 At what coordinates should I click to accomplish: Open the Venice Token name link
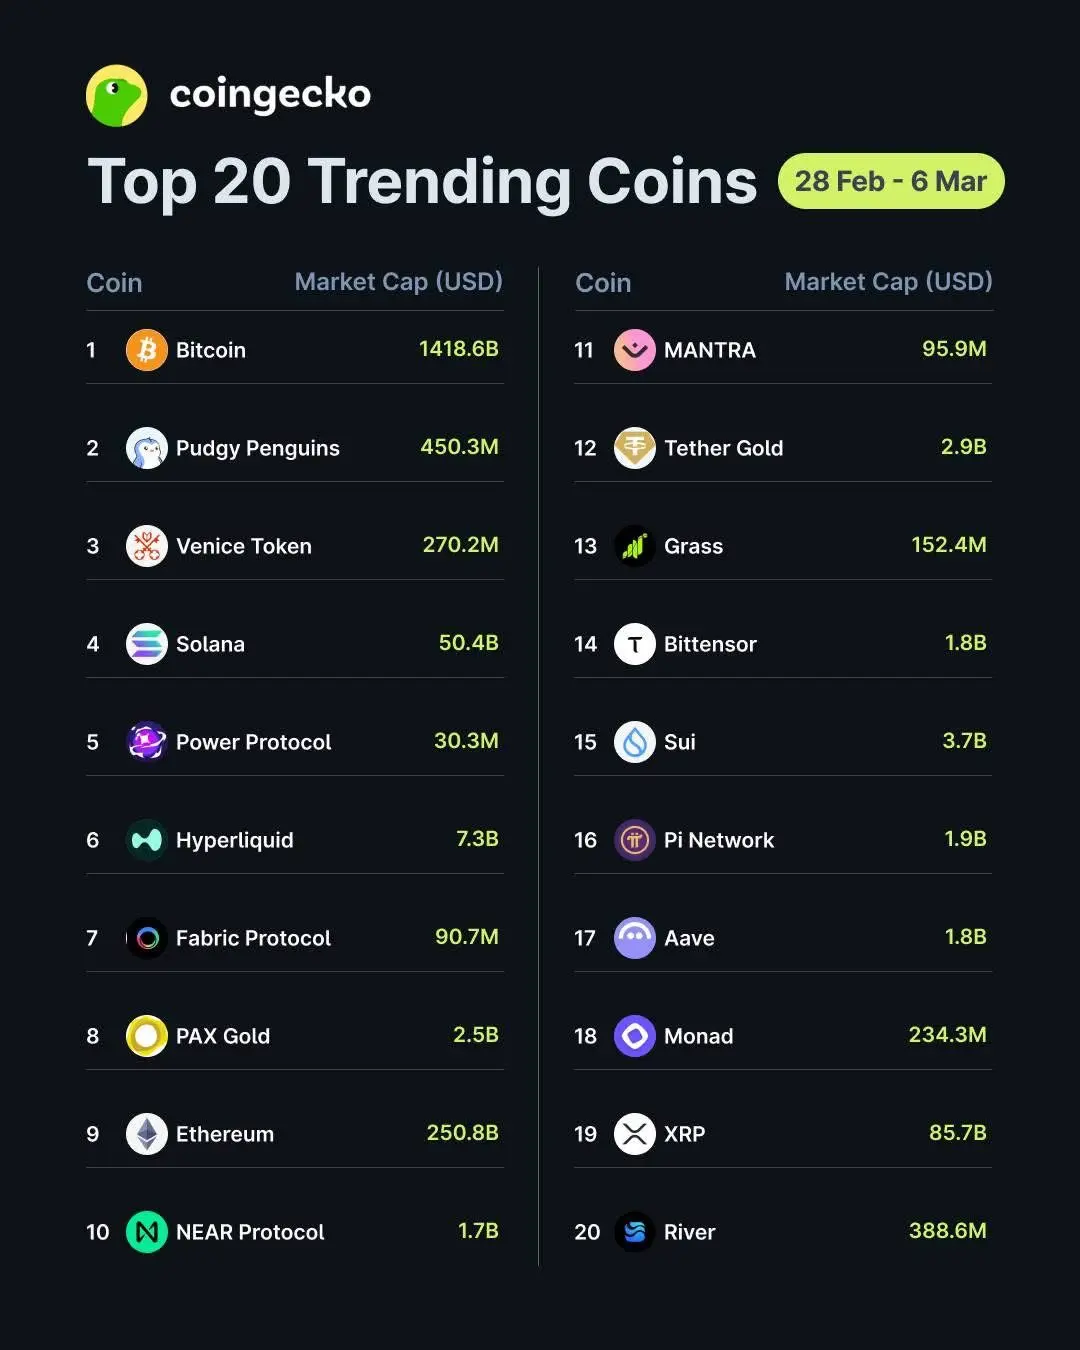click(244, 546)
